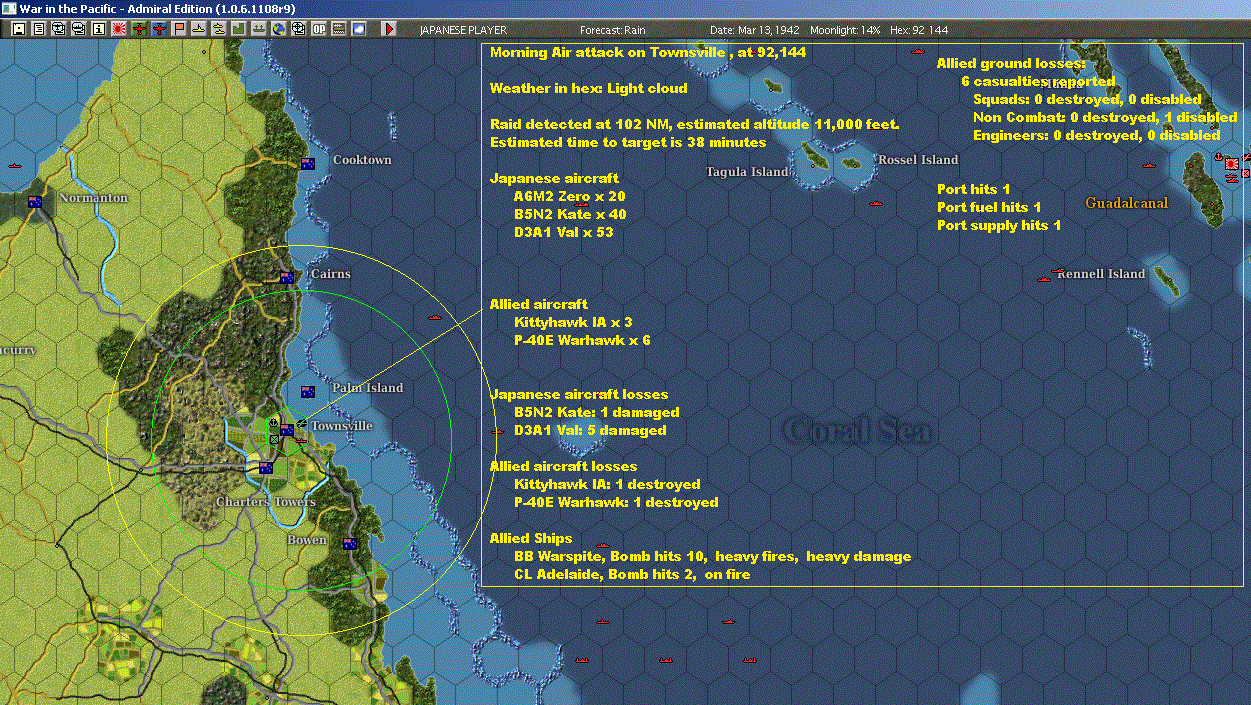Select the Bowen base flag
The width and height of the screenshot is (1251, 705).
350,543
